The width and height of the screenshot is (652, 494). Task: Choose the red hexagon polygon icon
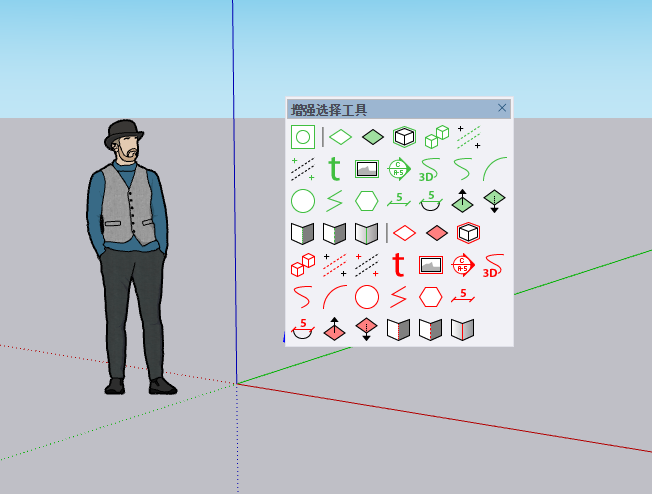[431, 297]
